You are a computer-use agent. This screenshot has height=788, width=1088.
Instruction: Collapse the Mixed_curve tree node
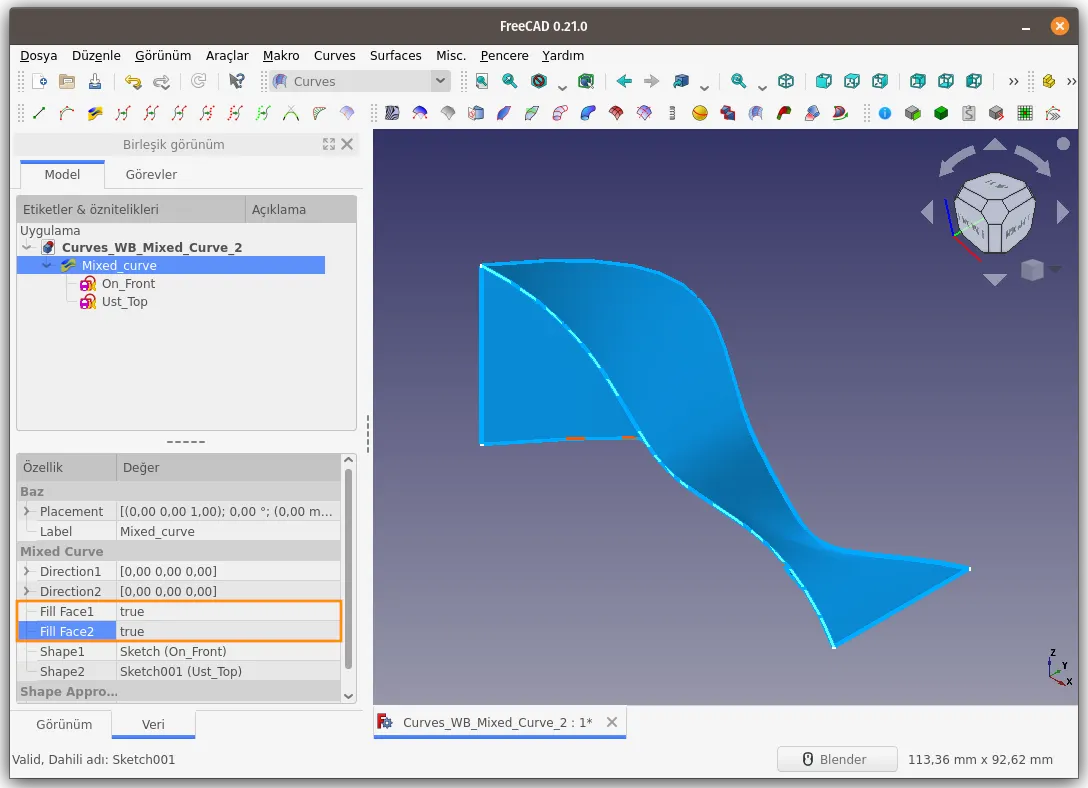[47, 265]
